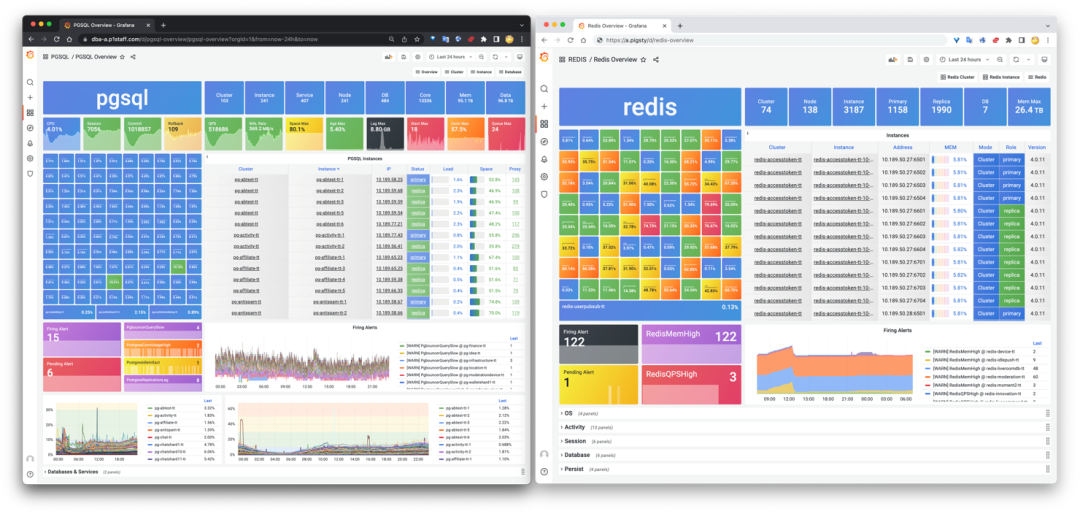Screen dimensions: 1080x514
Task: Open Configuration gear in PGSQL window sidebar
Action: (30, 158)
